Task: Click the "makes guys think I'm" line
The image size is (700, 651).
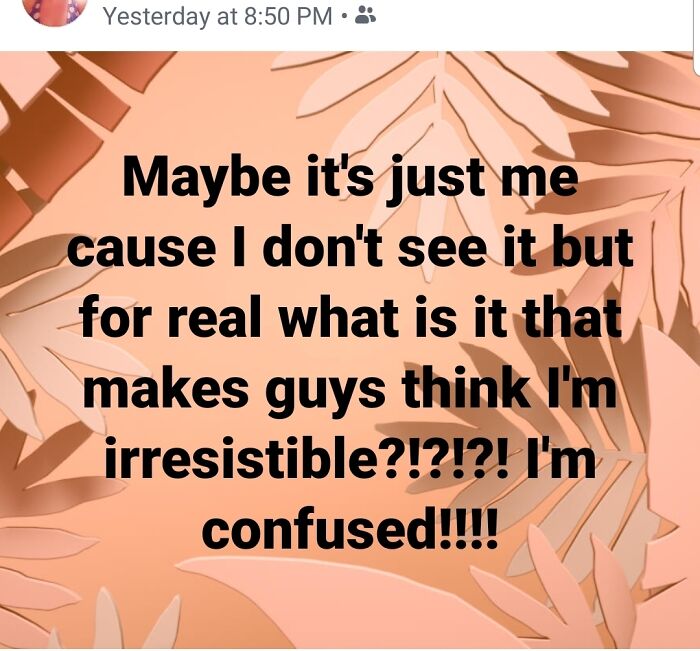Action: tap(349, 388)
